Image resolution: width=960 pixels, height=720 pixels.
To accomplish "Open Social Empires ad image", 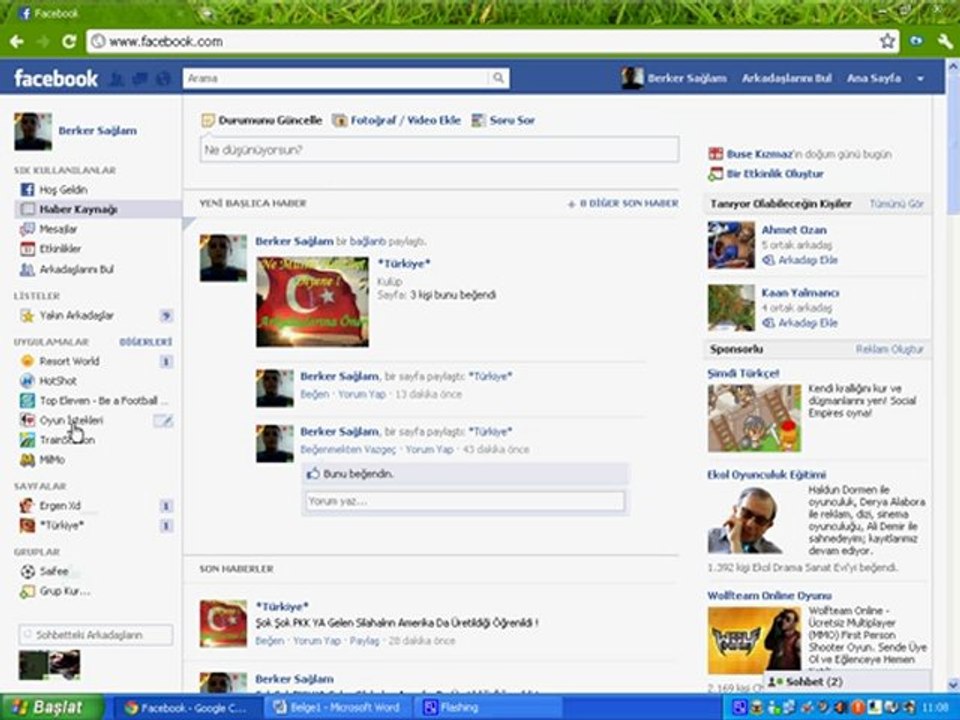I will [754, 418].
